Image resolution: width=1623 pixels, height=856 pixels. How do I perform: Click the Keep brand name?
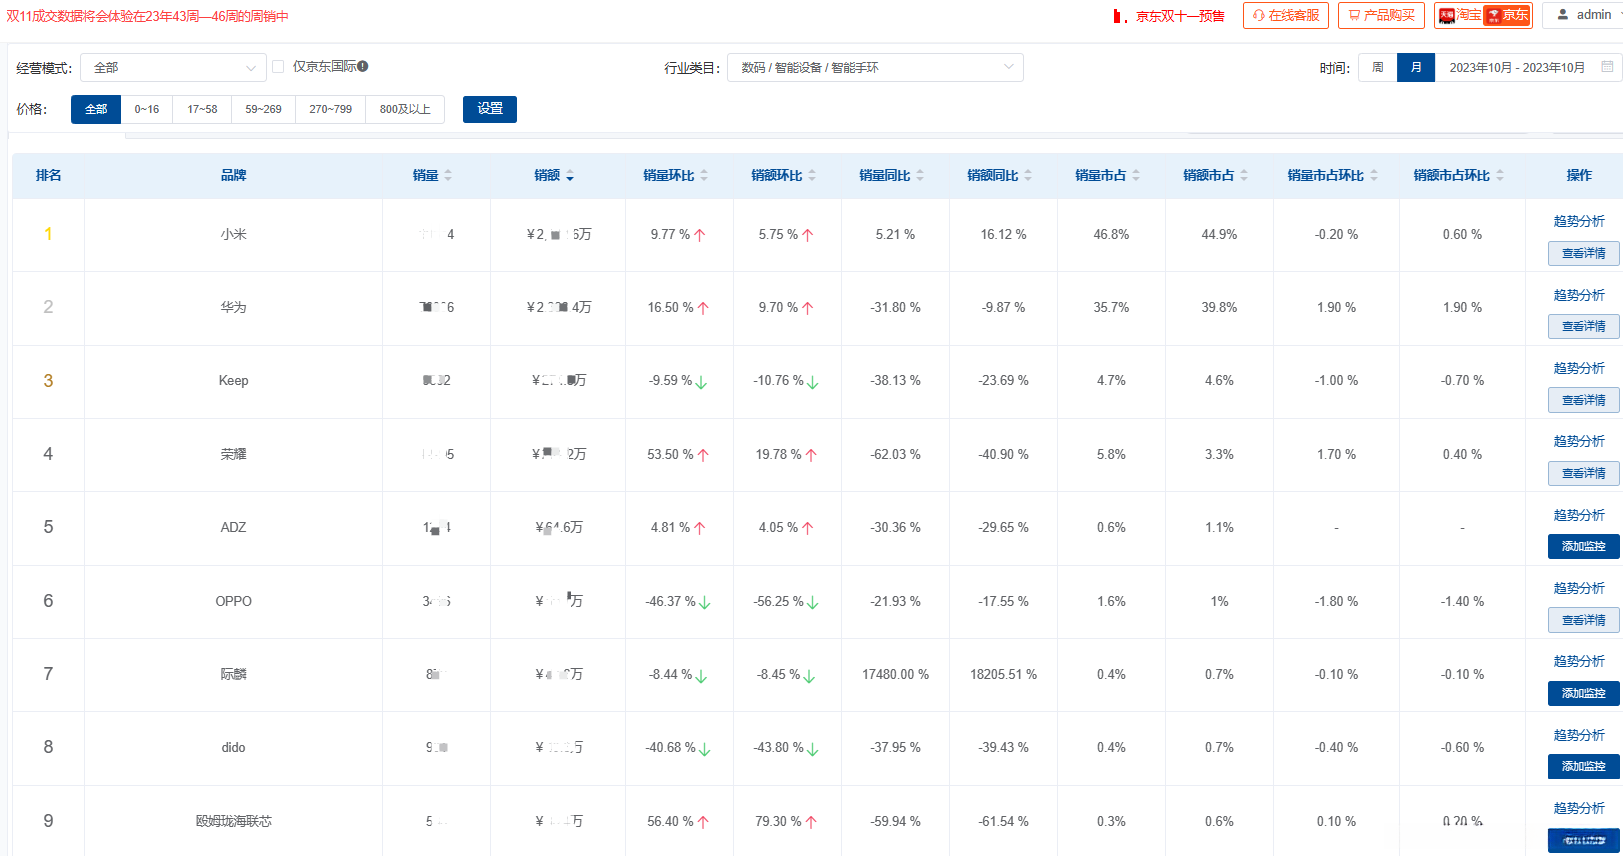pos(233,380)
